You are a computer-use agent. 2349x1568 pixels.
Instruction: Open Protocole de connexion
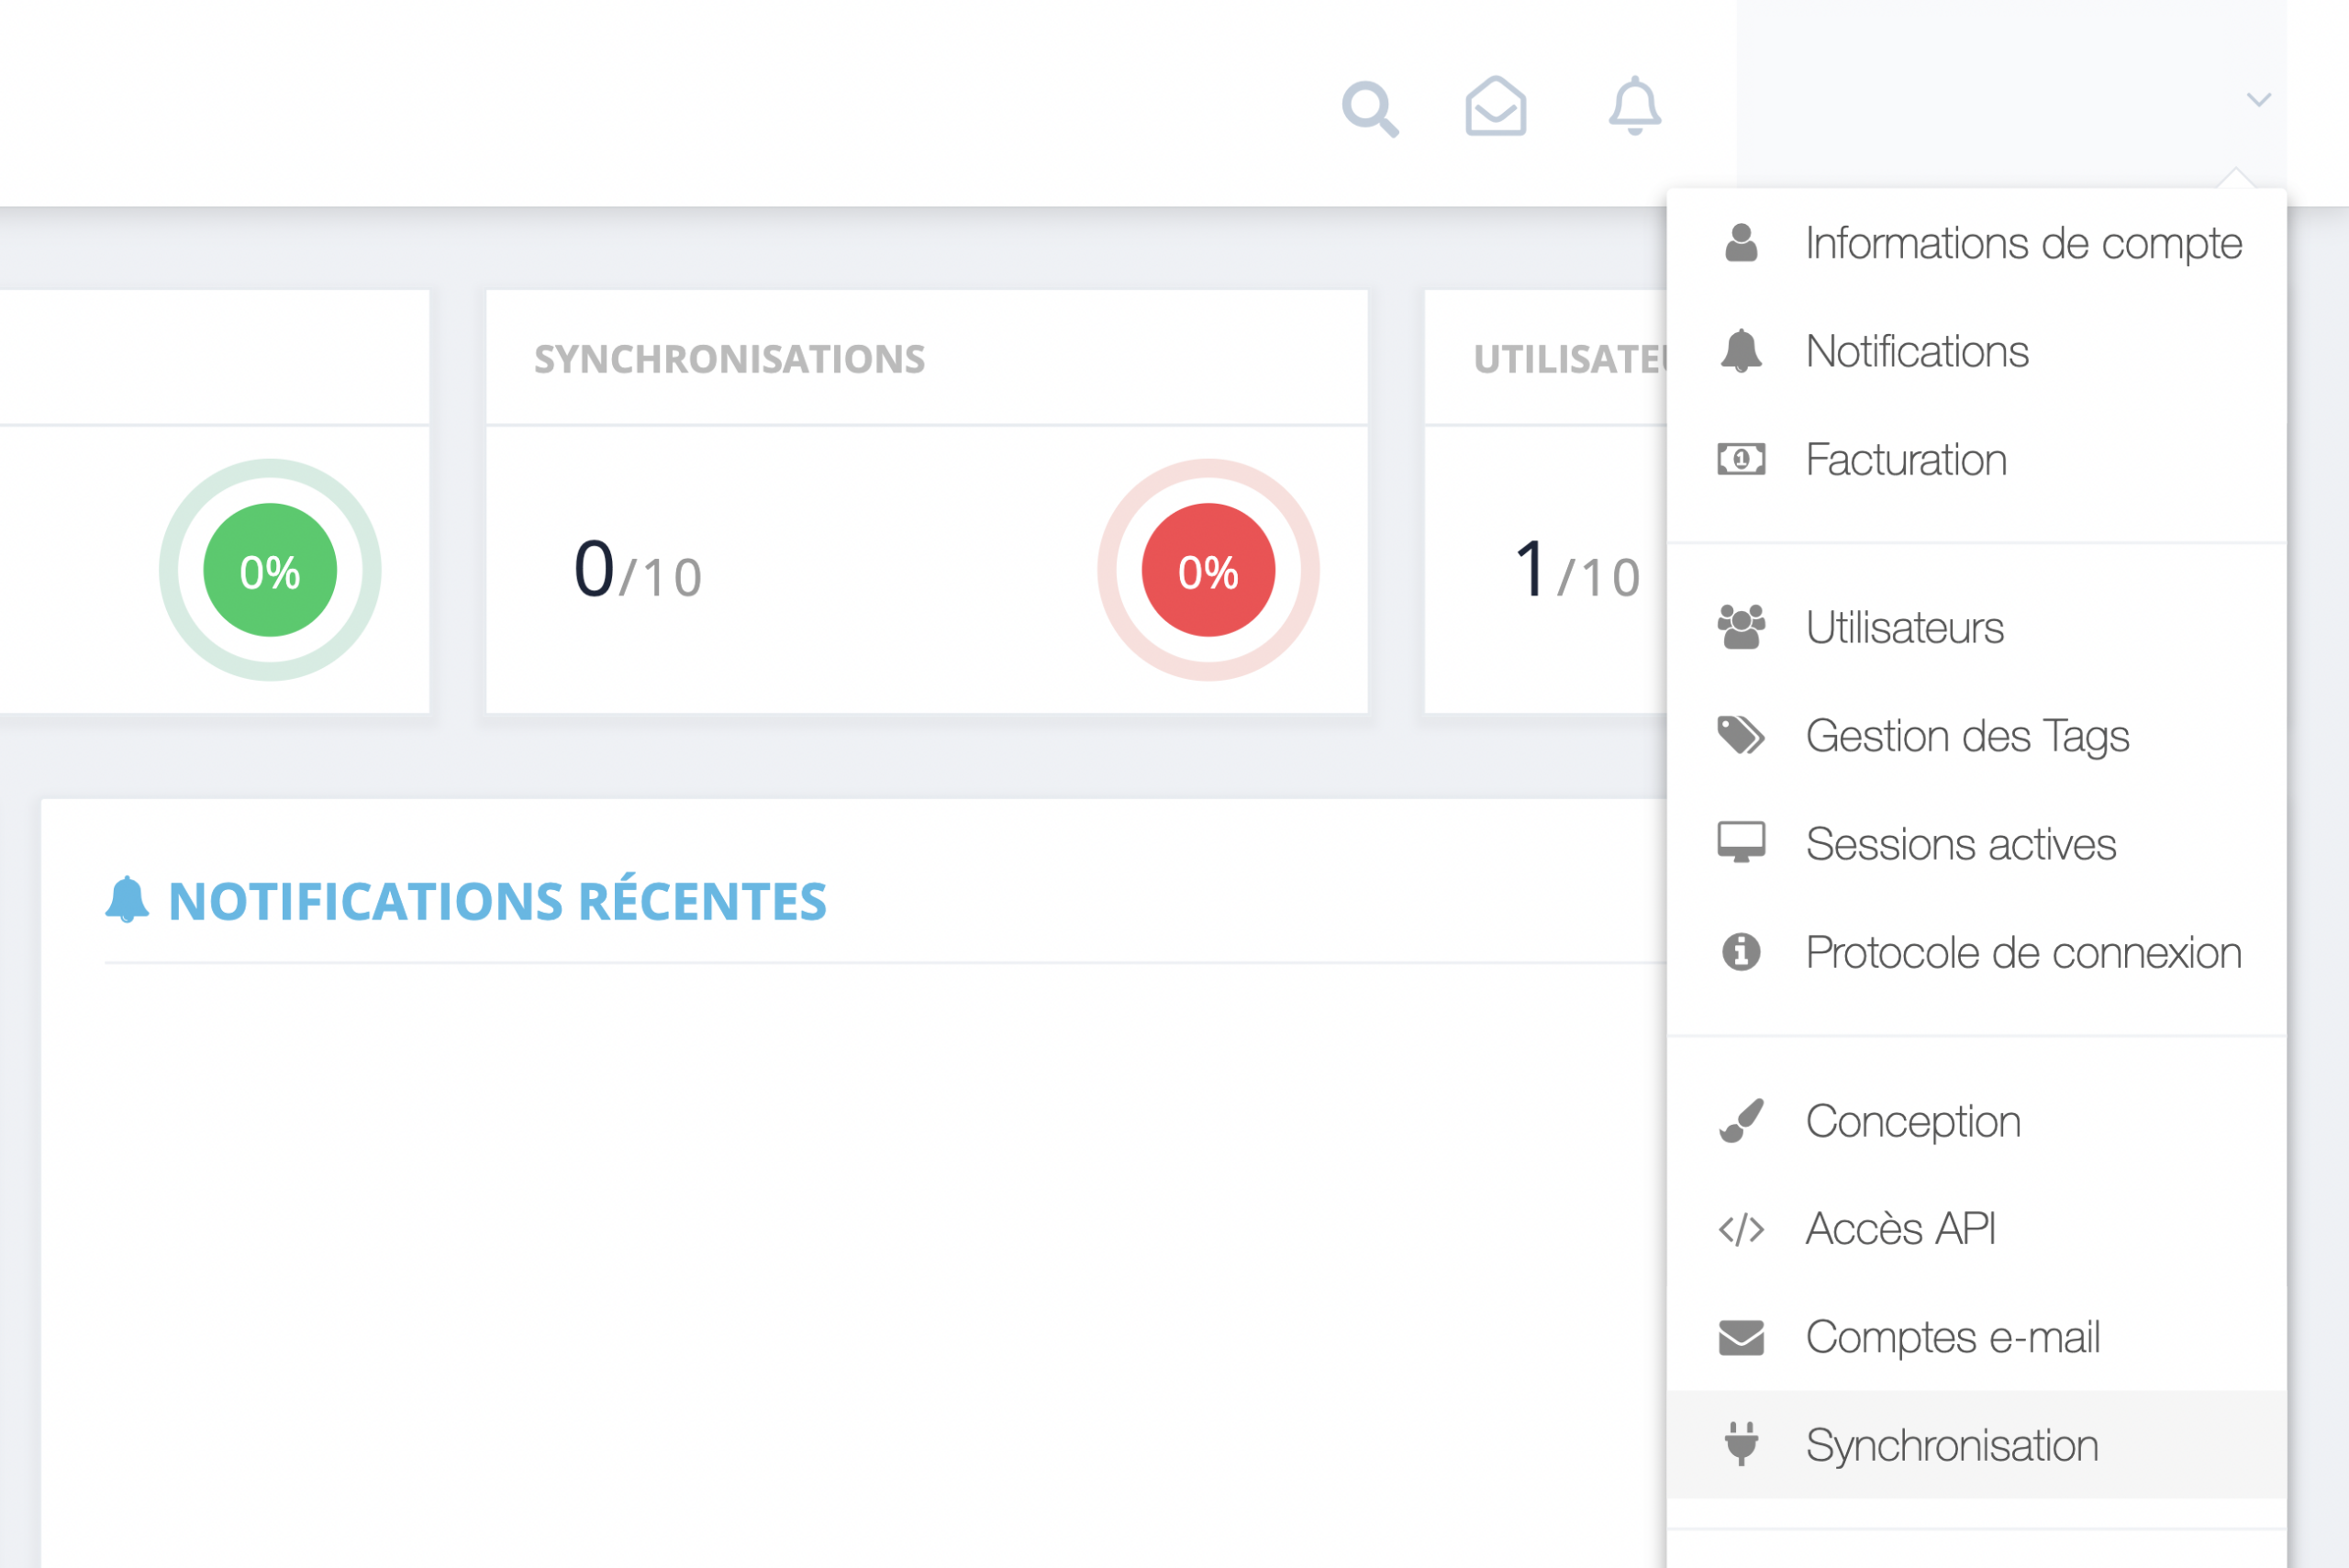click(x=1976, y=952)
